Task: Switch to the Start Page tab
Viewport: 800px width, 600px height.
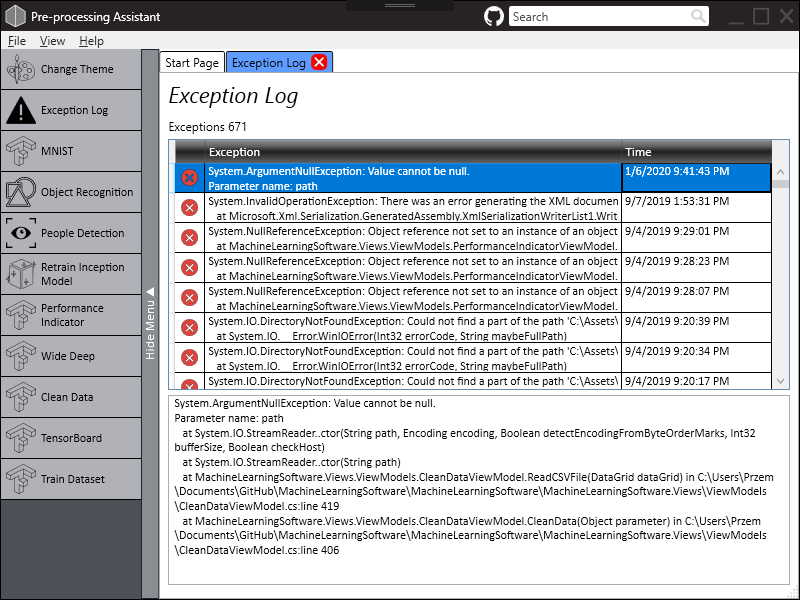Action: (x=192, y=63)
